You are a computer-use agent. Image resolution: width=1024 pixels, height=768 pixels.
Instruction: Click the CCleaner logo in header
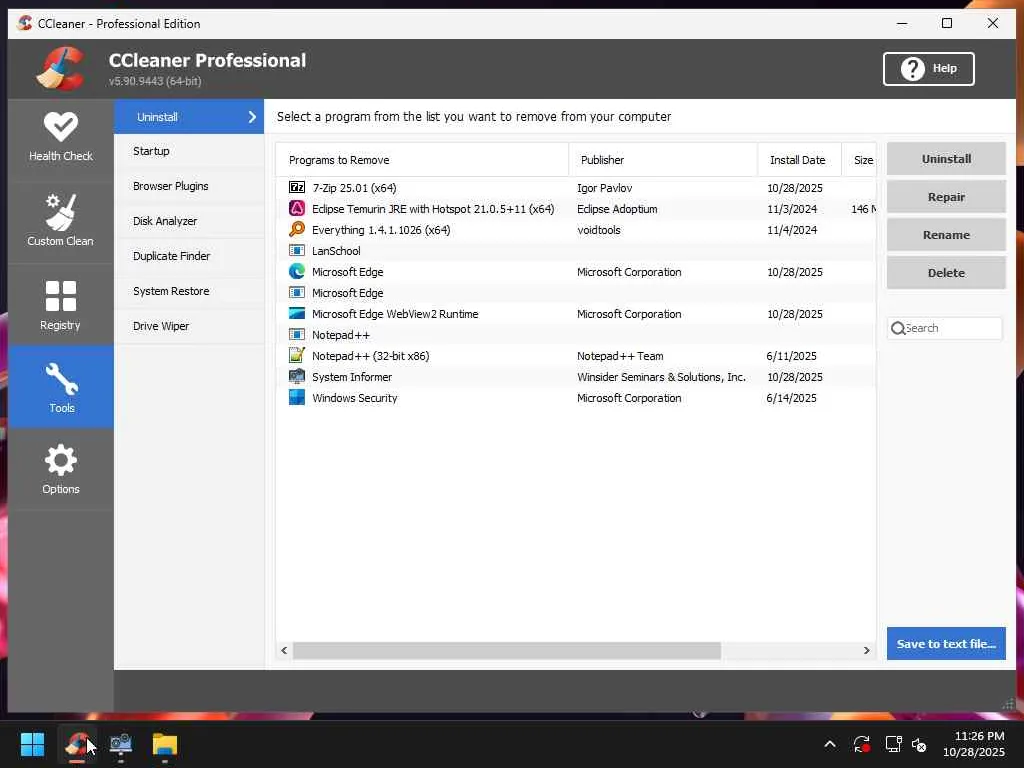coord(61,69)
